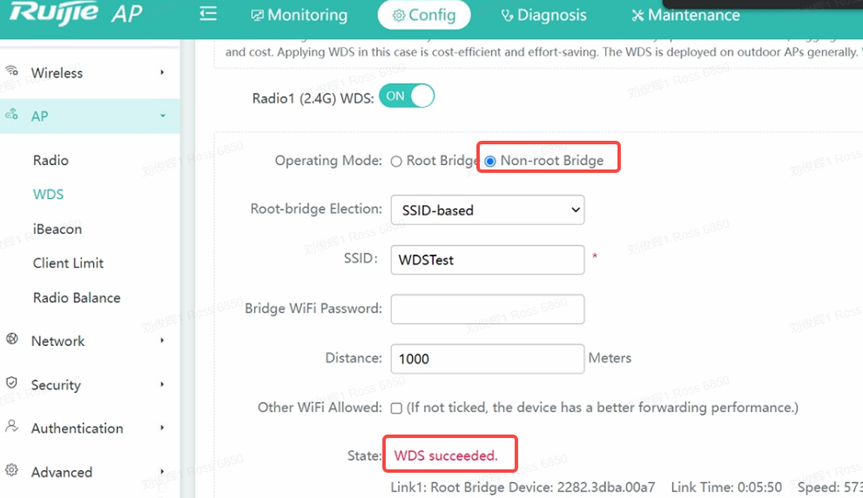Click the sidebar collapse menu icon

208,14
